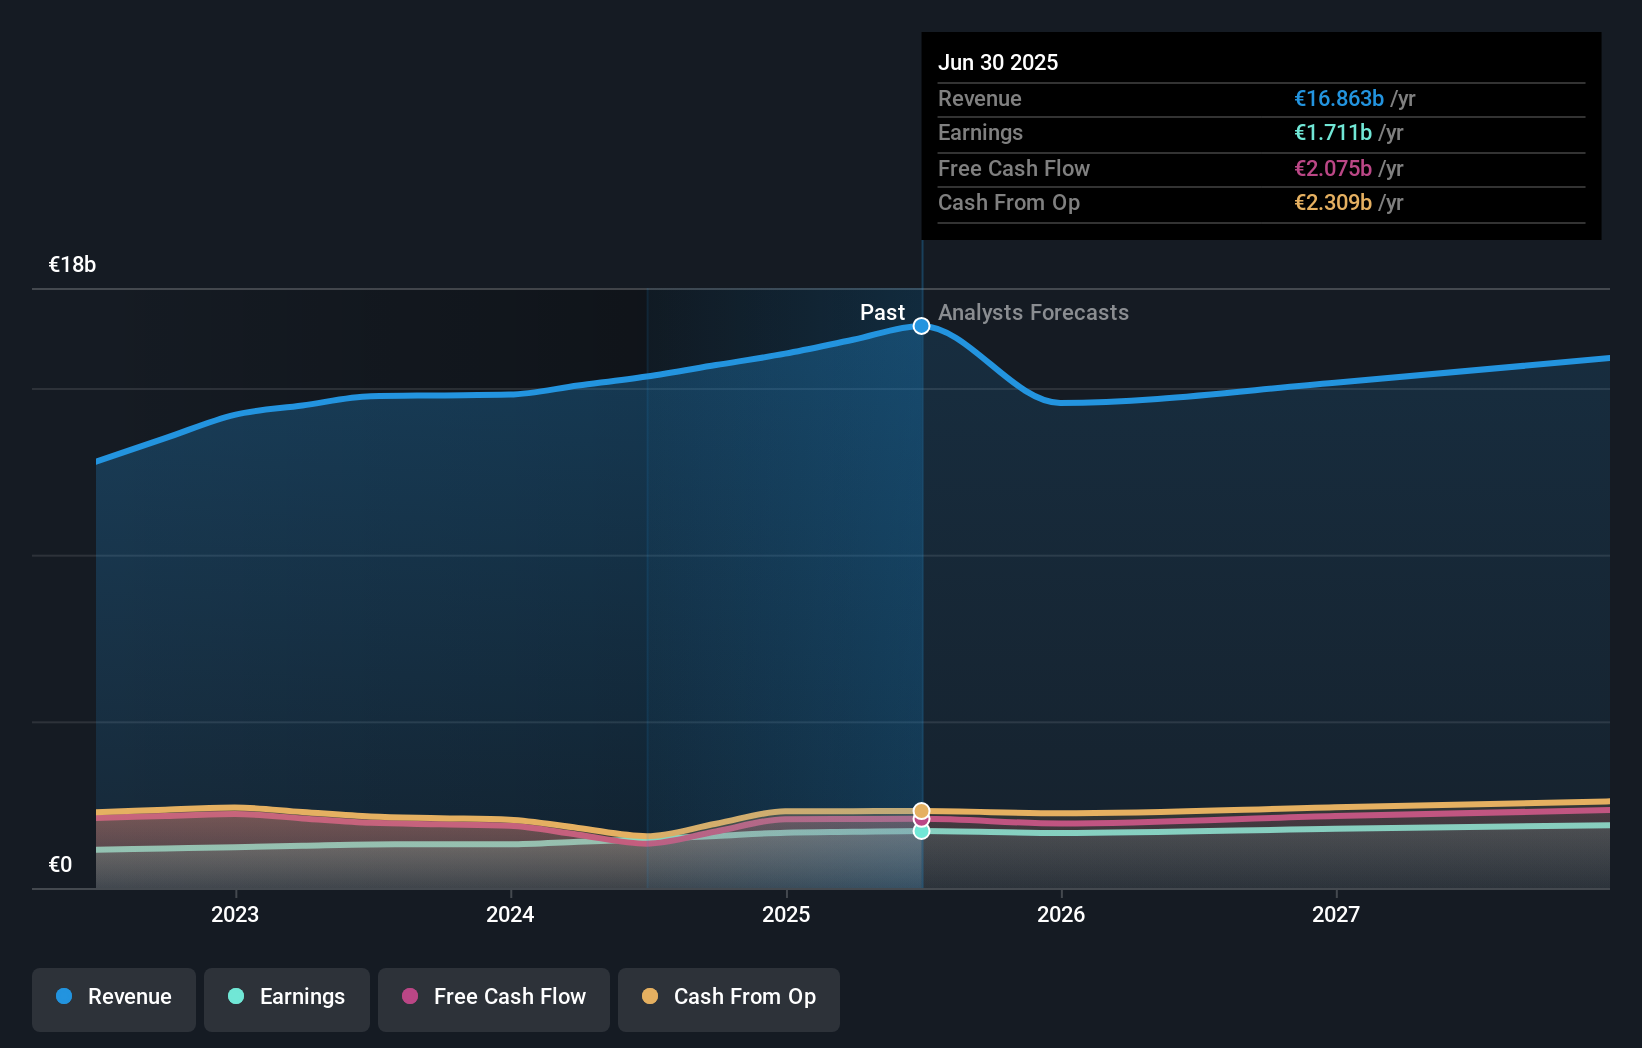
Task: Click the white Cash From Op chart marker
Action: tap(921, 810)
